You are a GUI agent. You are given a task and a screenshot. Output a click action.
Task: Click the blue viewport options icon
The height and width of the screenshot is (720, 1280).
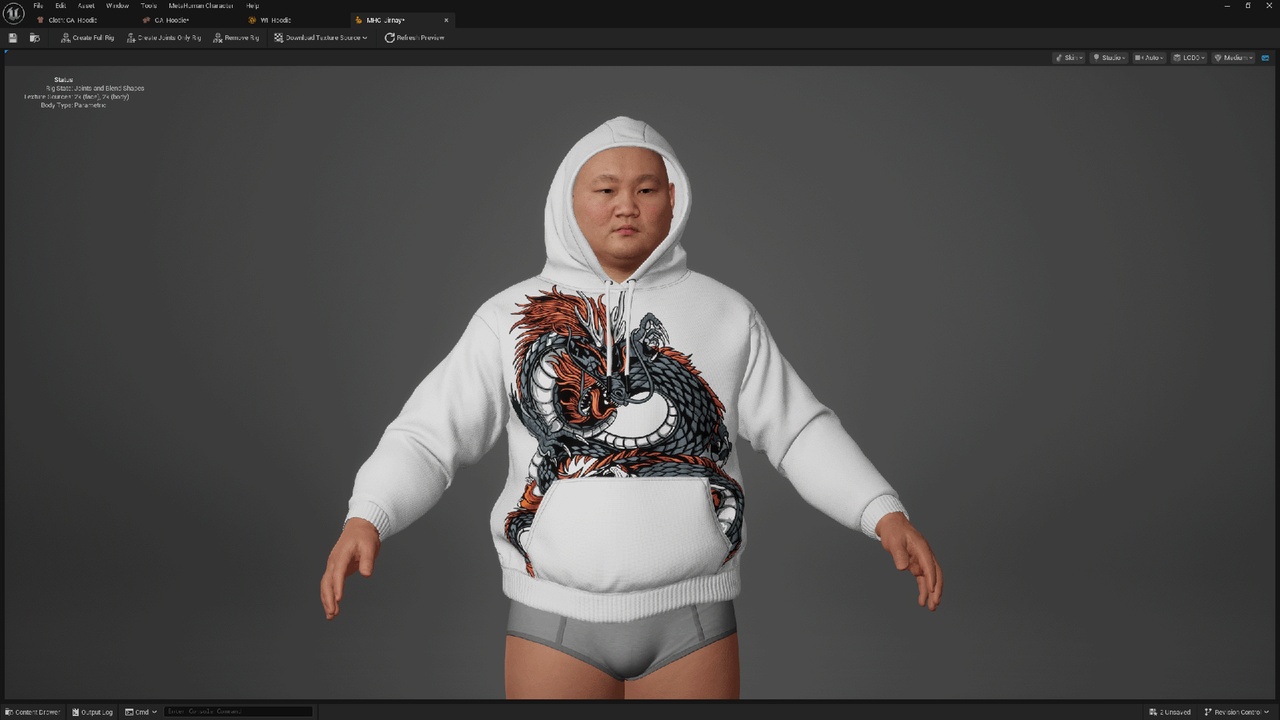1265,58
